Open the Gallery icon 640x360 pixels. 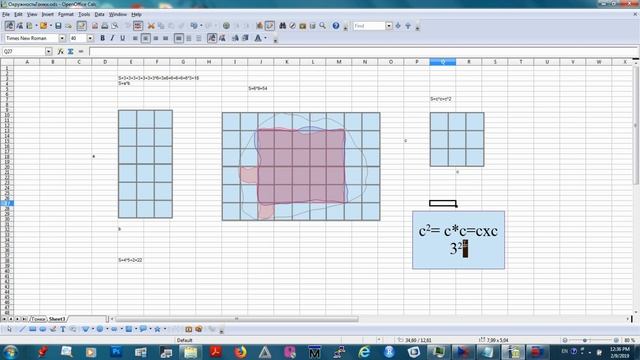[x=302, y=26]
